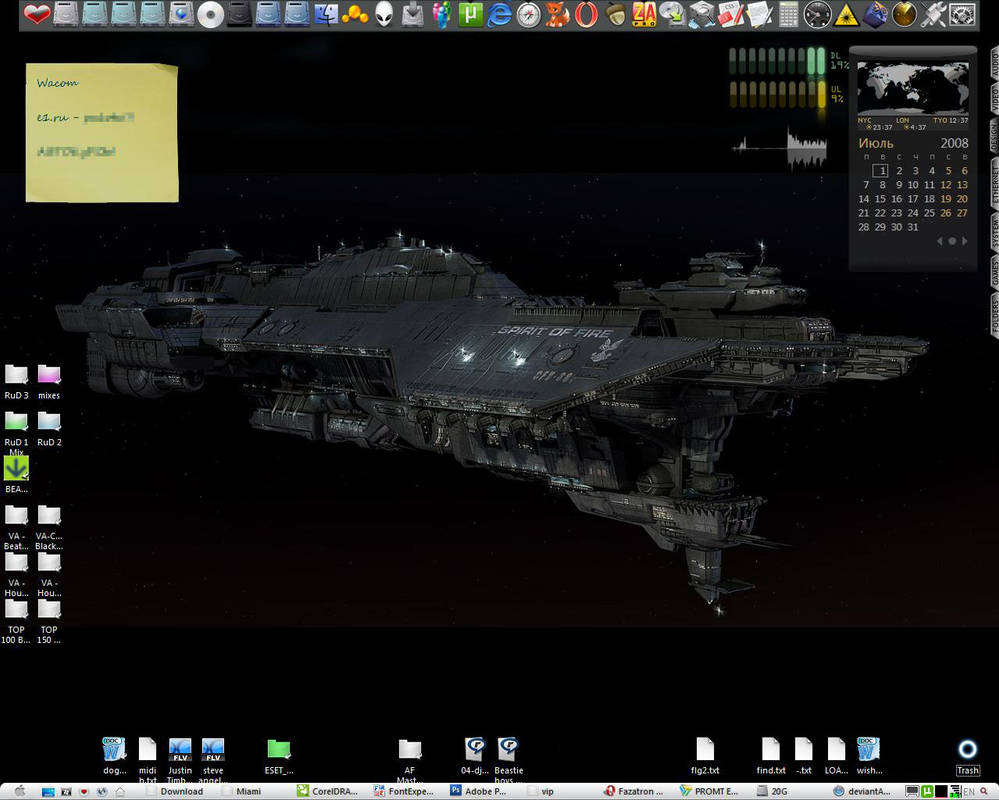Viewport: 999px width, 800px height.
Task: Click the Apple logo start button
Action: click(x=20, y=791)
